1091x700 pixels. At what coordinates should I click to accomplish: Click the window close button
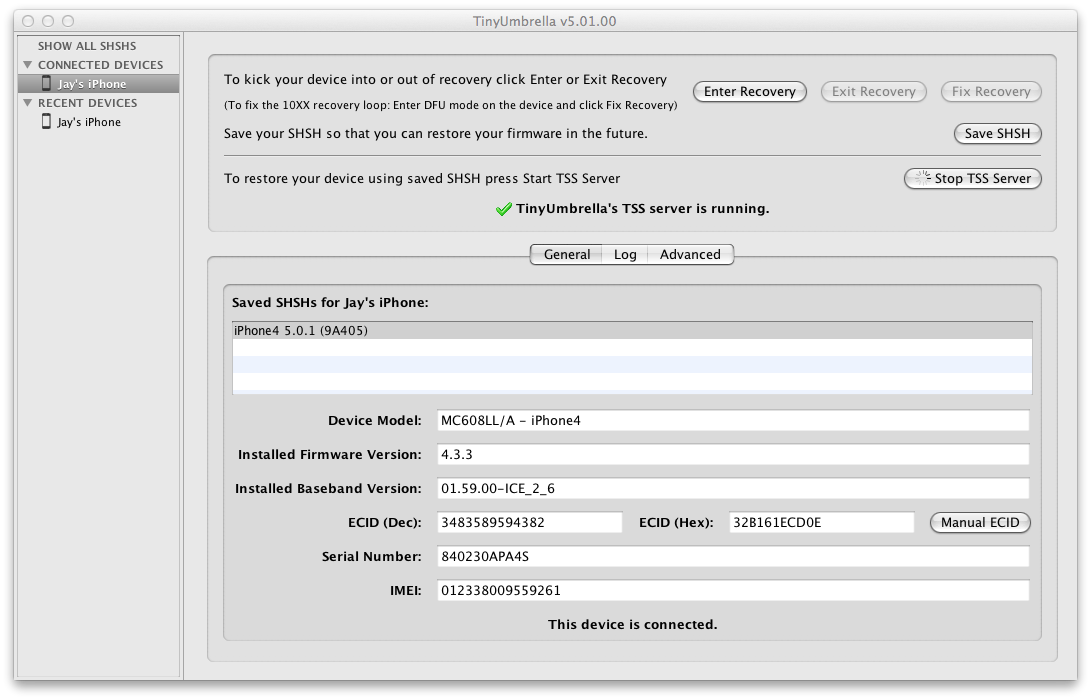point(29,22)
